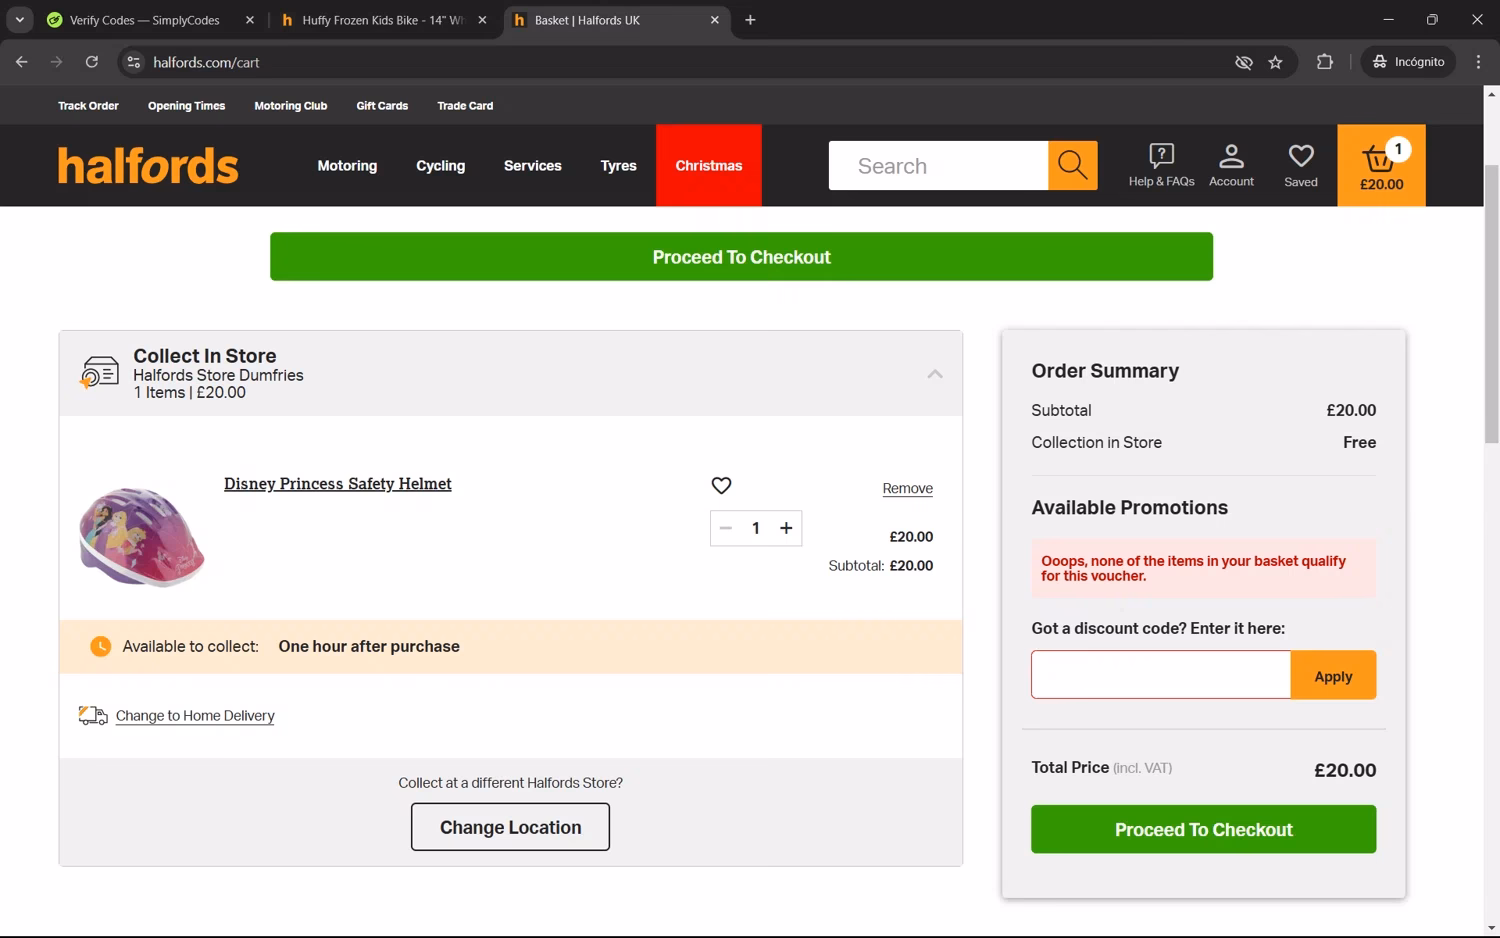Switch to Verify Codes SimplyCodes tab

[x=144, y=20]
